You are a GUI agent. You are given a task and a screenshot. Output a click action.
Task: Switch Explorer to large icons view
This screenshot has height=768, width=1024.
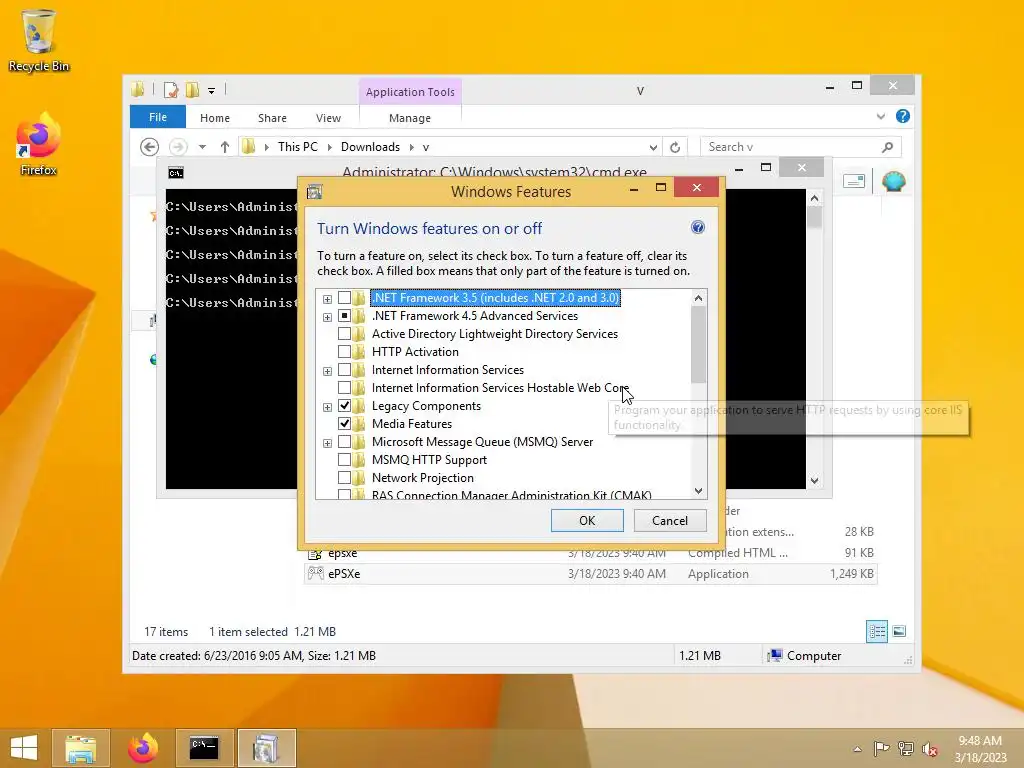point(899,631)
